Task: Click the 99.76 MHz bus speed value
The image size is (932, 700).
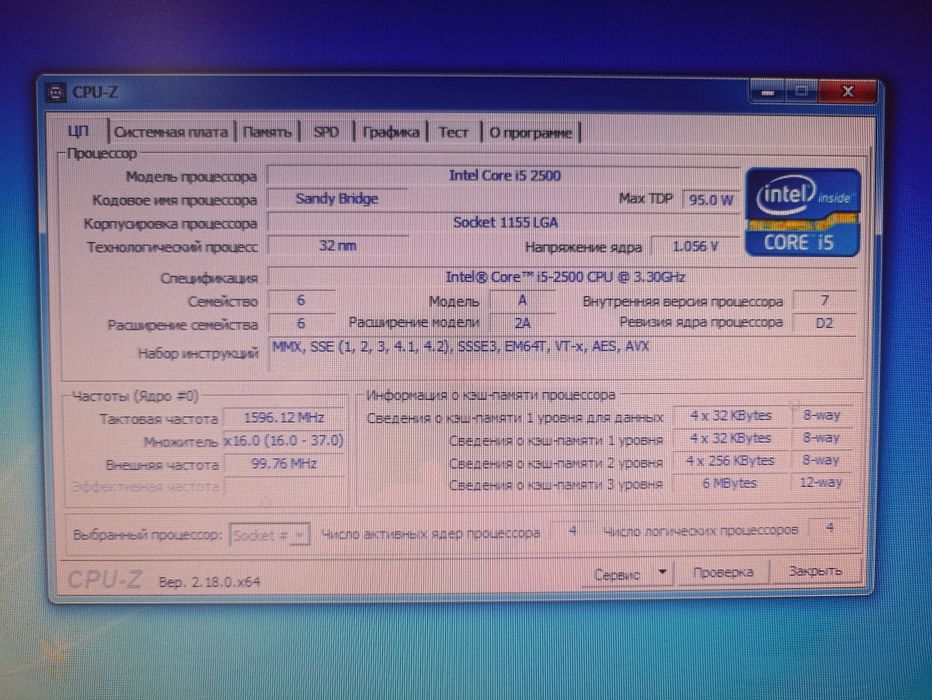Action: pyautogui.click(x=284, y=463)
